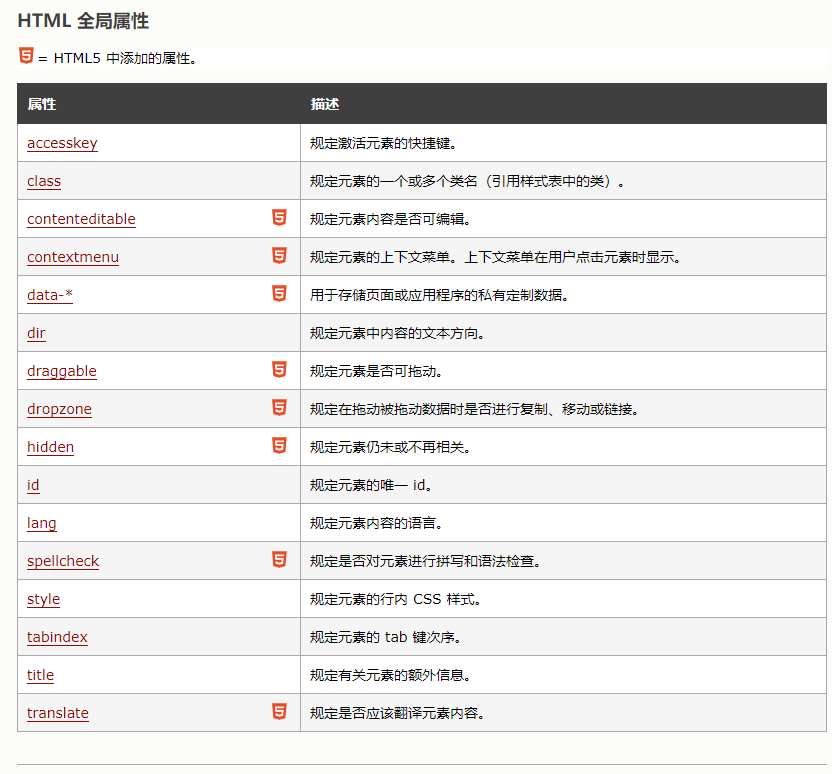Click HTML5 icon in dropzone row
Screen dimensions: 832x774
(279, 407)
